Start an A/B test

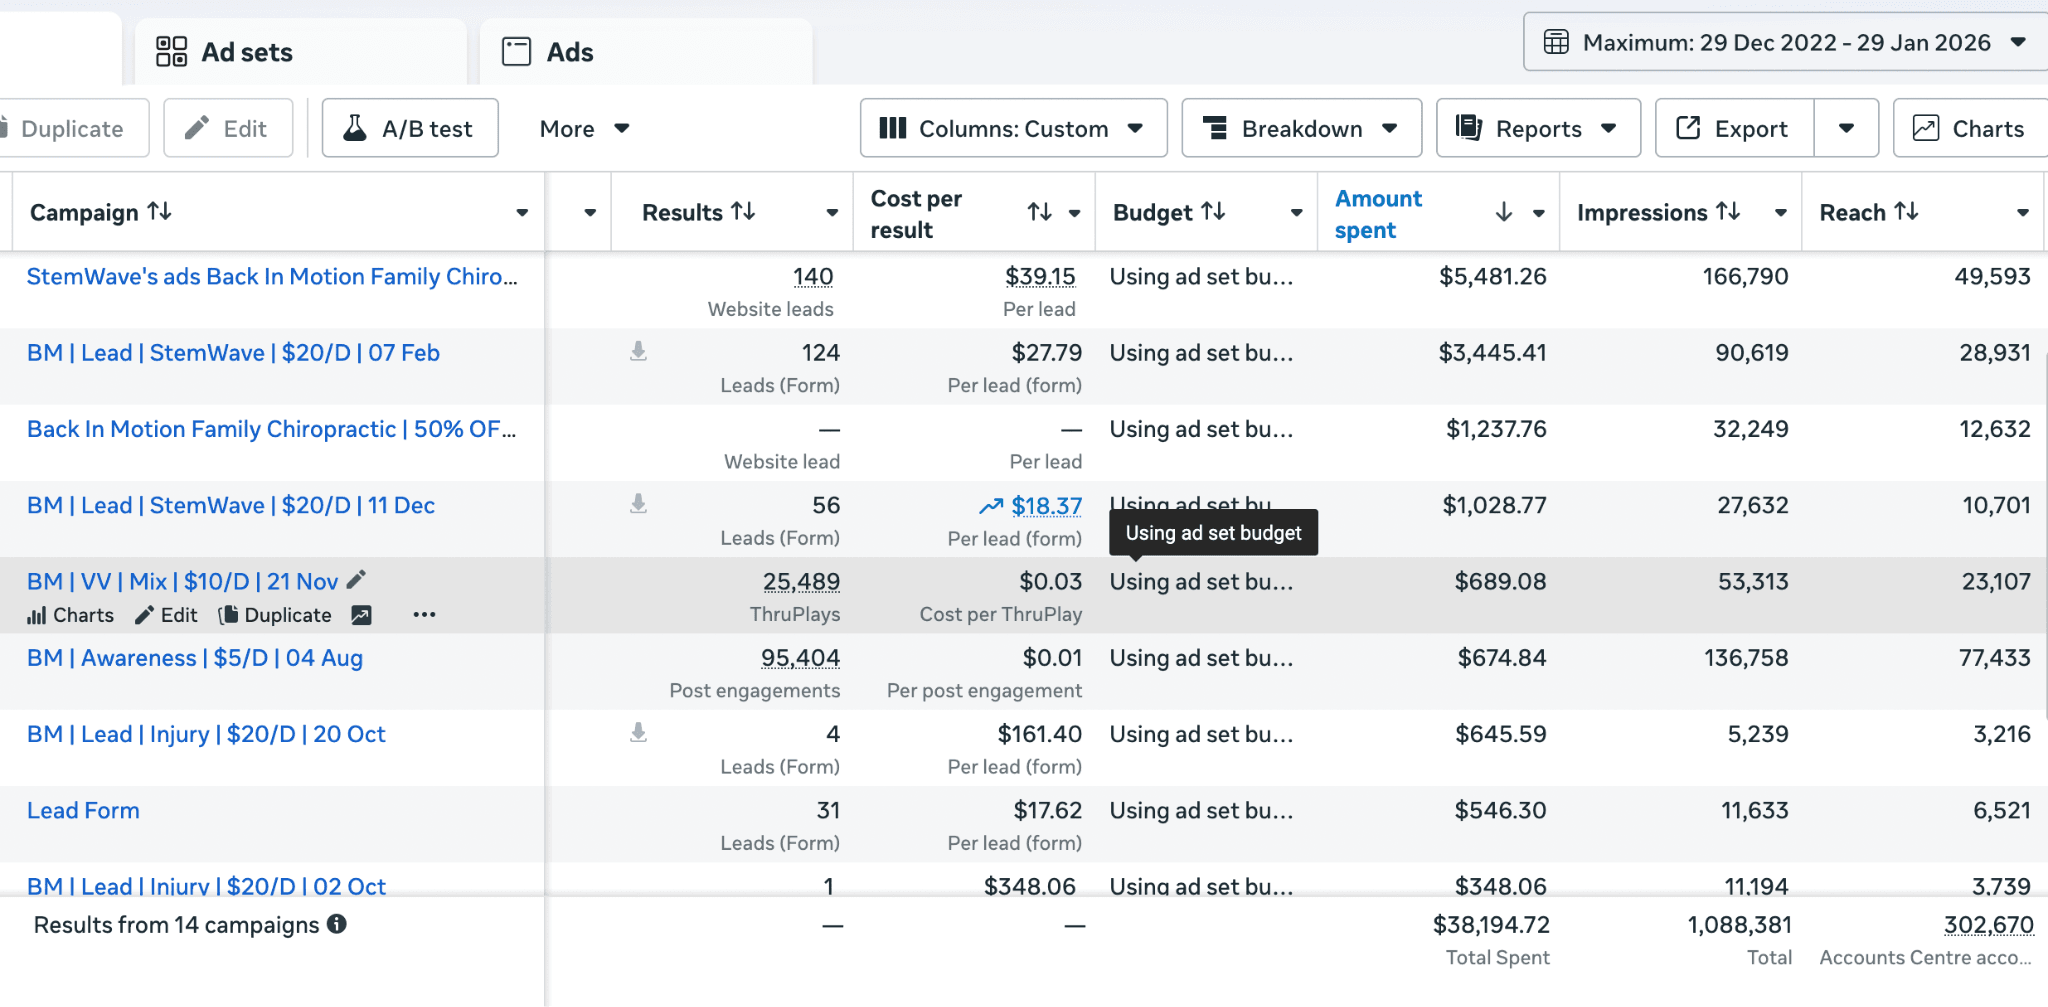[410, 128]
